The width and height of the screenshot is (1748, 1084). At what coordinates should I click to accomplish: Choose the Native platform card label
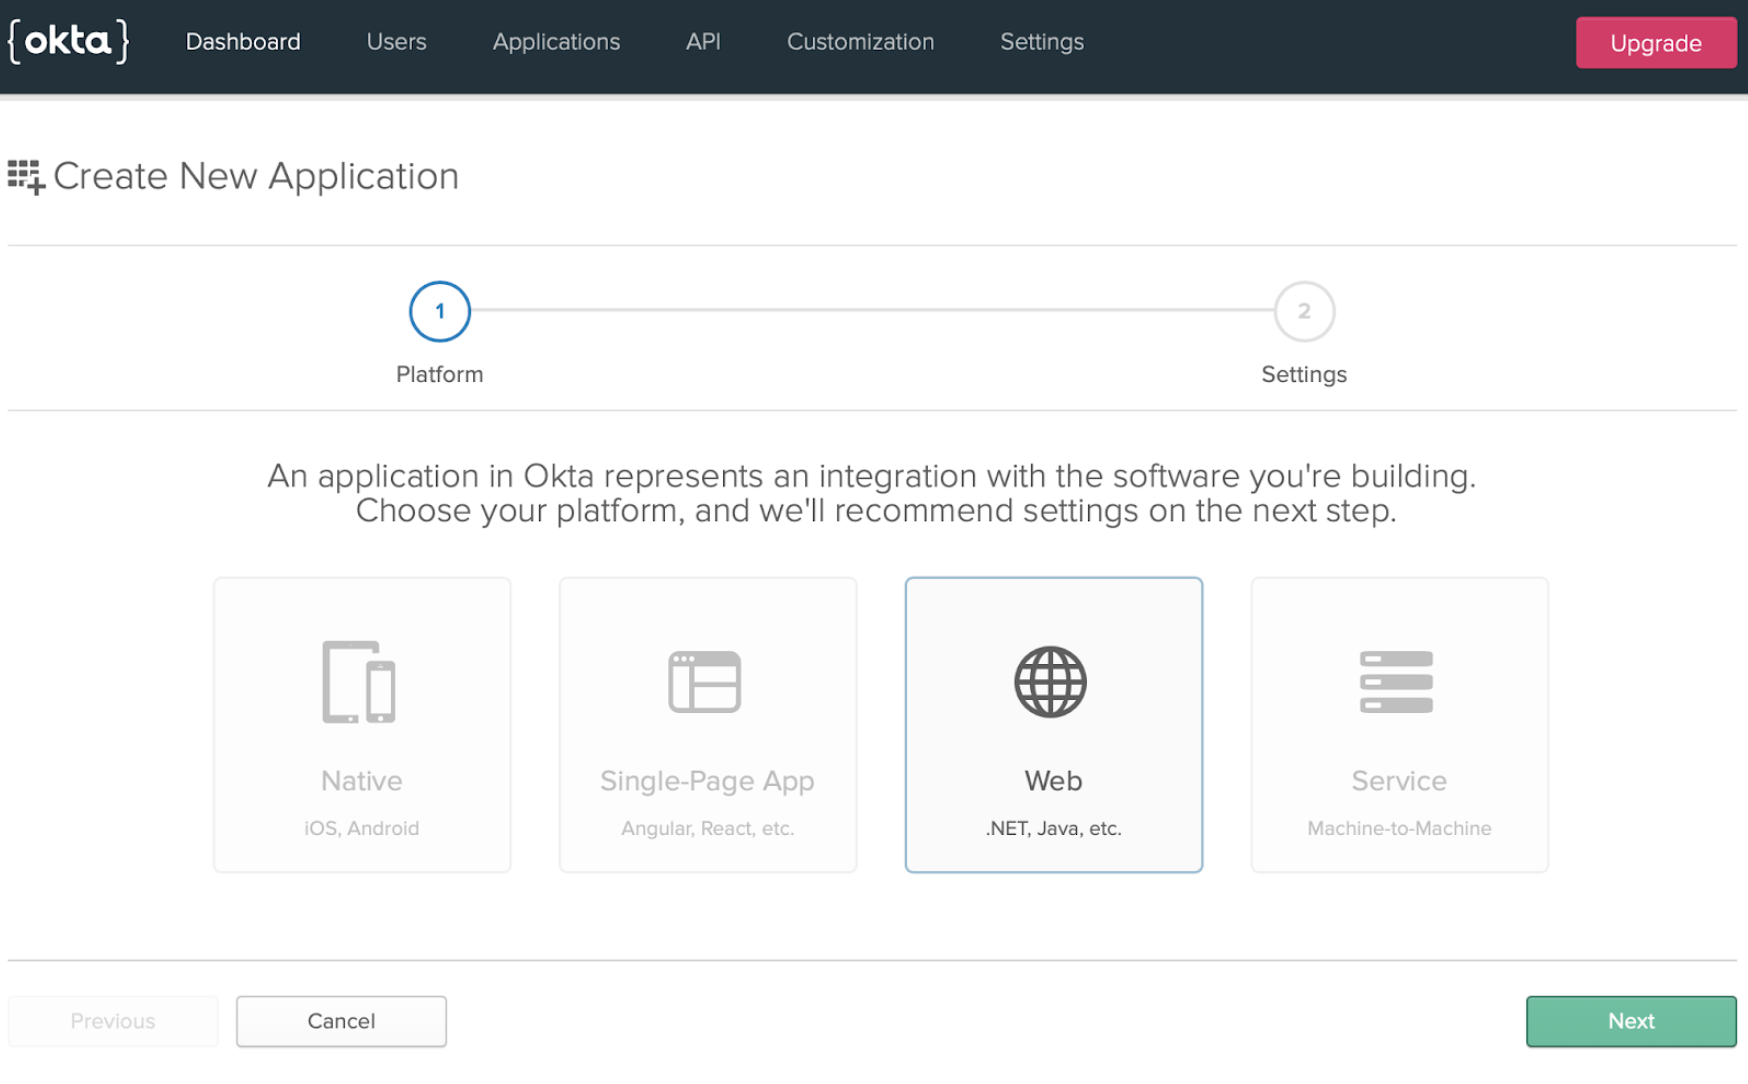click(x=361, y=781)
